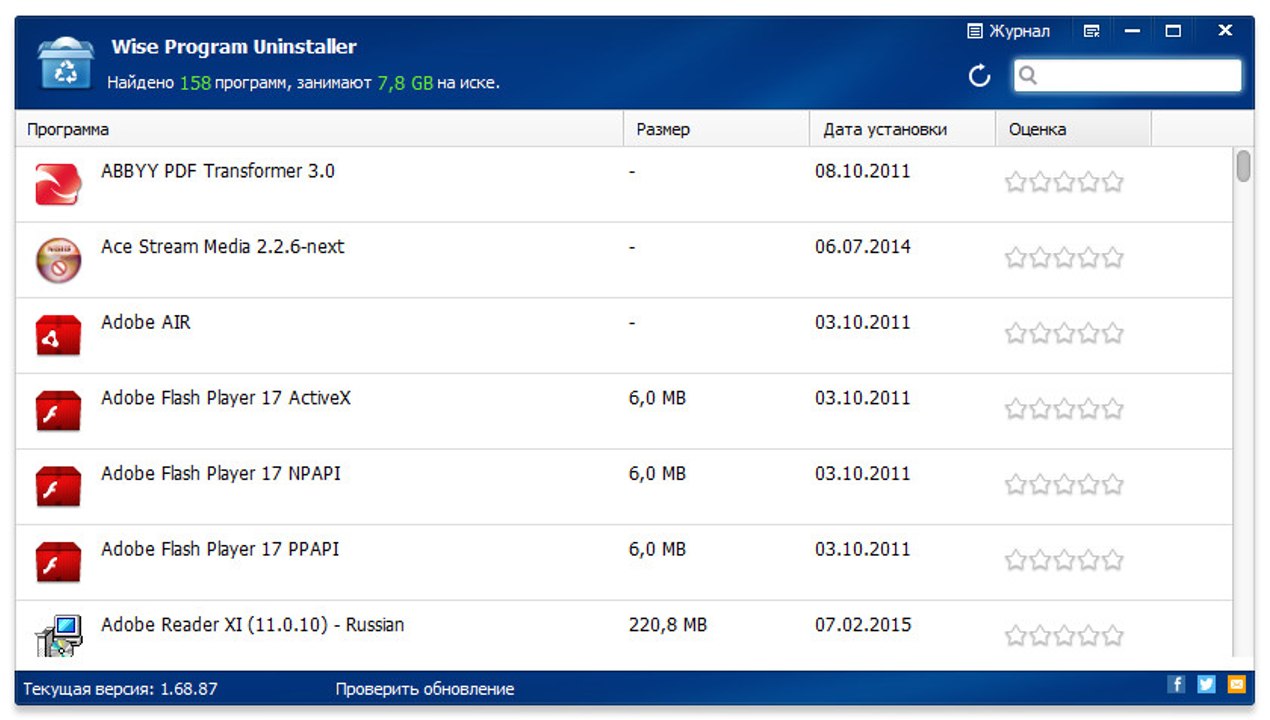The height and width of the screenshot is (720, 1270).
Task: Click install date 07.02.2015
Action: 863,625
